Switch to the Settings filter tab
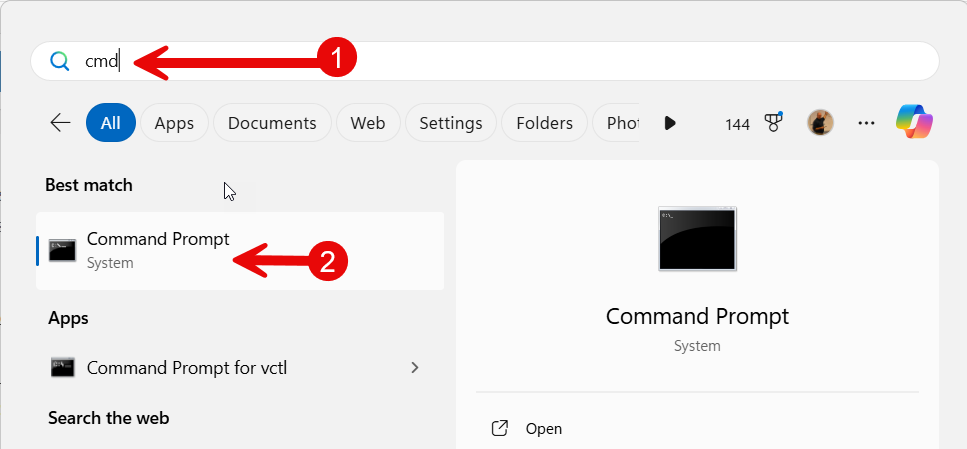The image size is (967, 449). click(x=450, y=123)
